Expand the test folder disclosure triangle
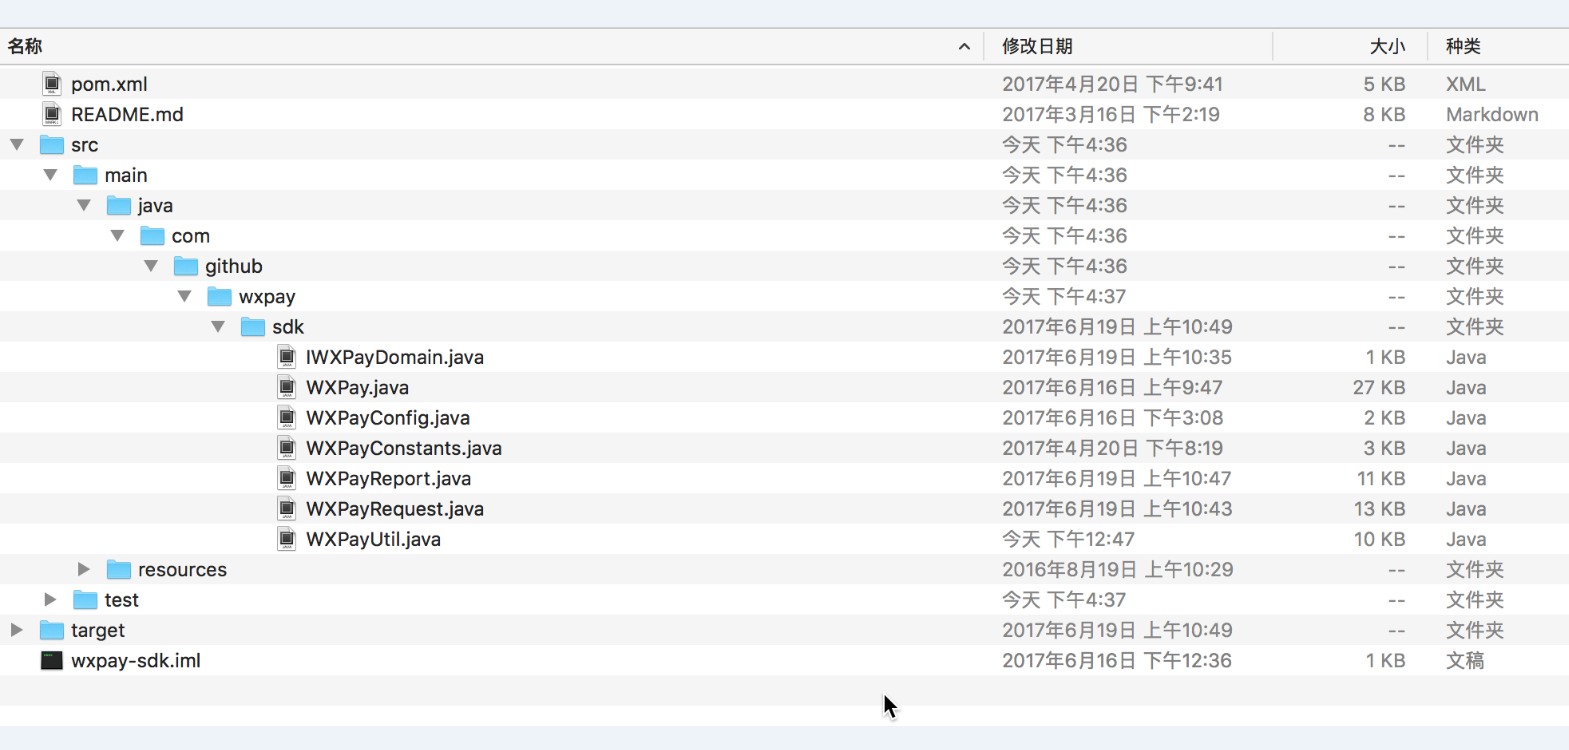1569x750 pixels. [50, 600]
